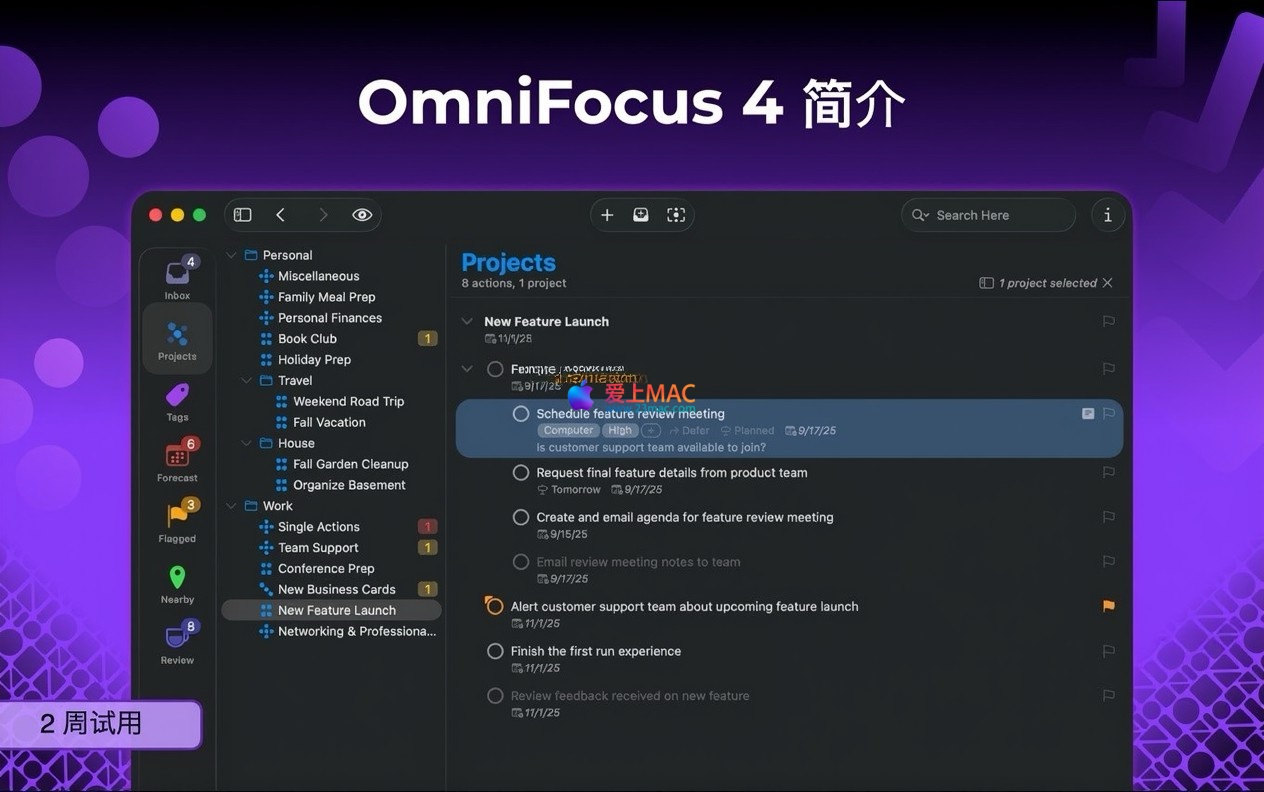Viewport: 1264px width, 792px height.
Task: Show the Flagged perspective
Action: point(177,522)
